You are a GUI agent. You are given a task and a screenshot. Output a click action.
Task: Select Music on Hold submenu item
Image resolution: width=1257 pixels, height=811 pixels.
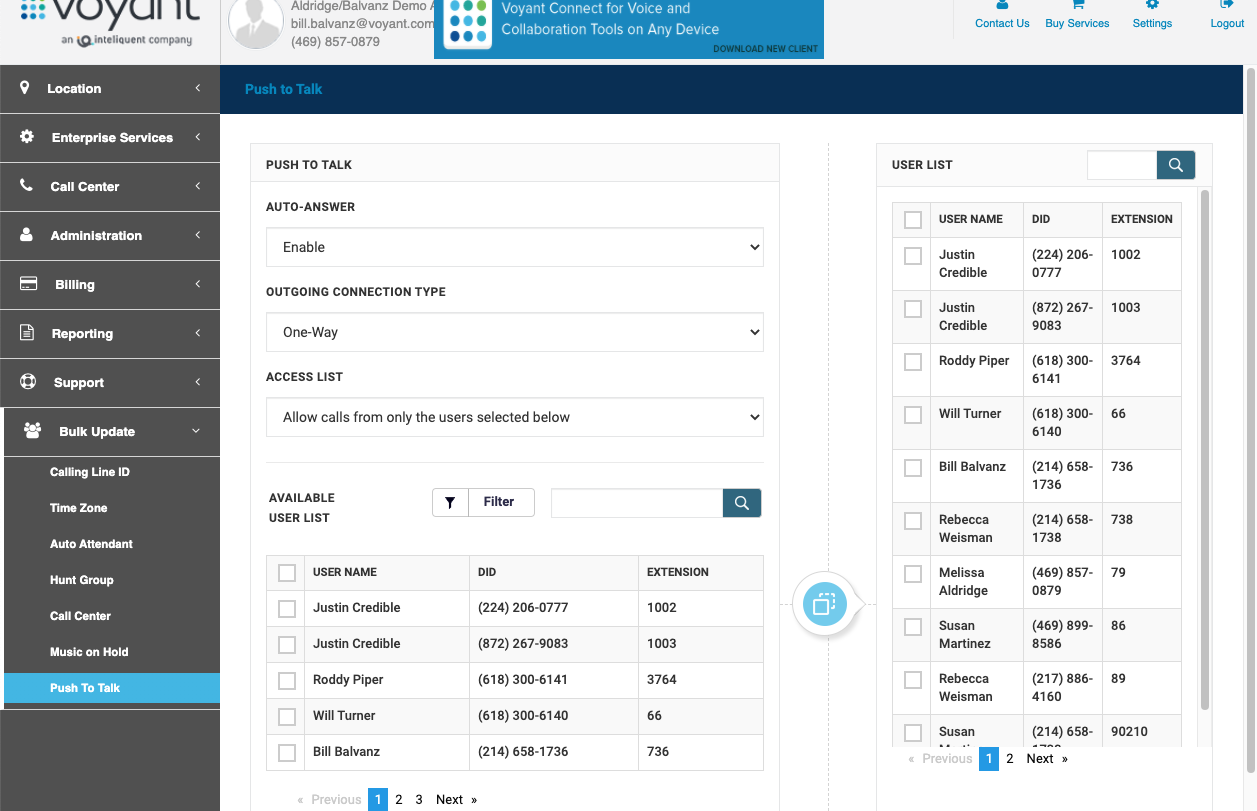click(89, 652)
